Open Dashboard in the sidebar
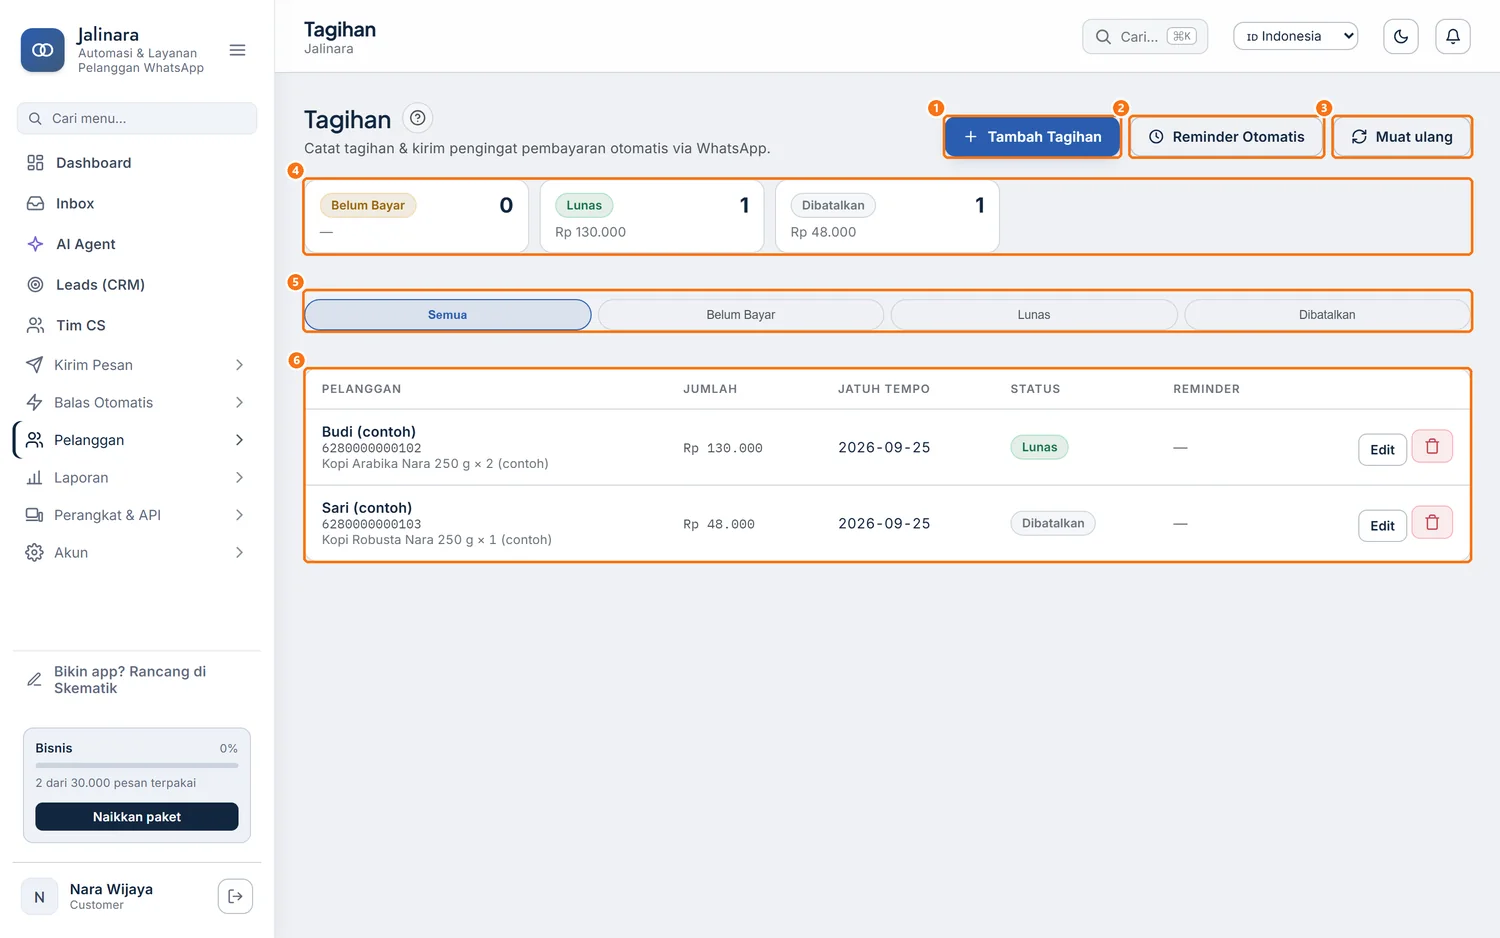 tap(137, 163)
